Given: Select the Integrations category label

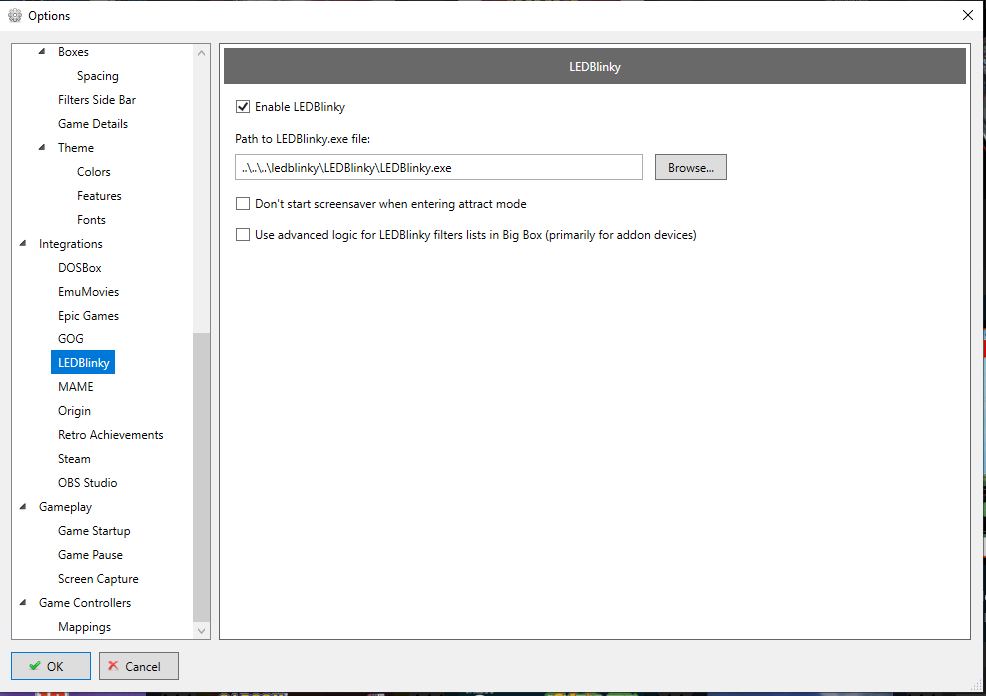Looking at the screenshot, I should (70, 244).
